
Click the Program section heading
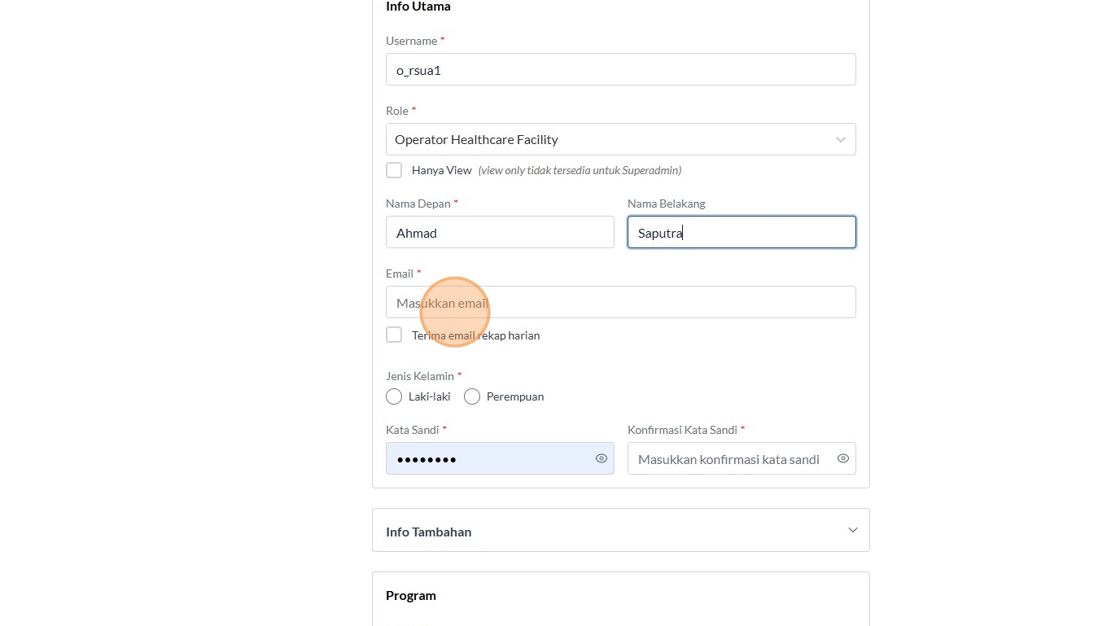[411, 595]
